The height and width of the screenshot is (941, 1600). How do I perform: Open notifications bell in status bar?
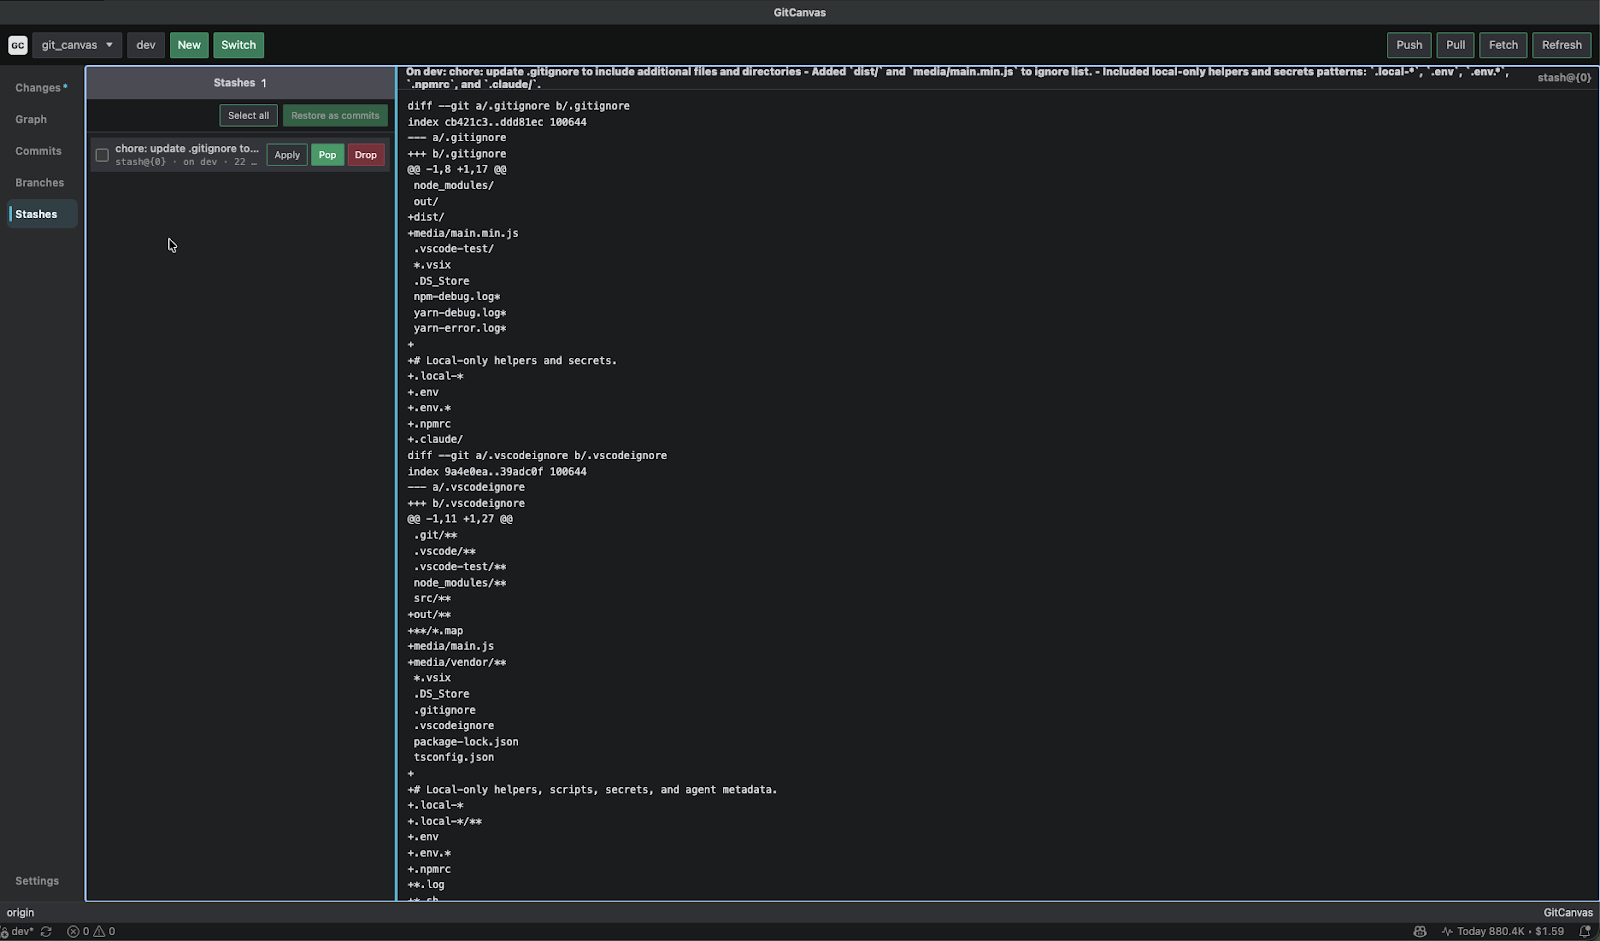[1584, 932]
